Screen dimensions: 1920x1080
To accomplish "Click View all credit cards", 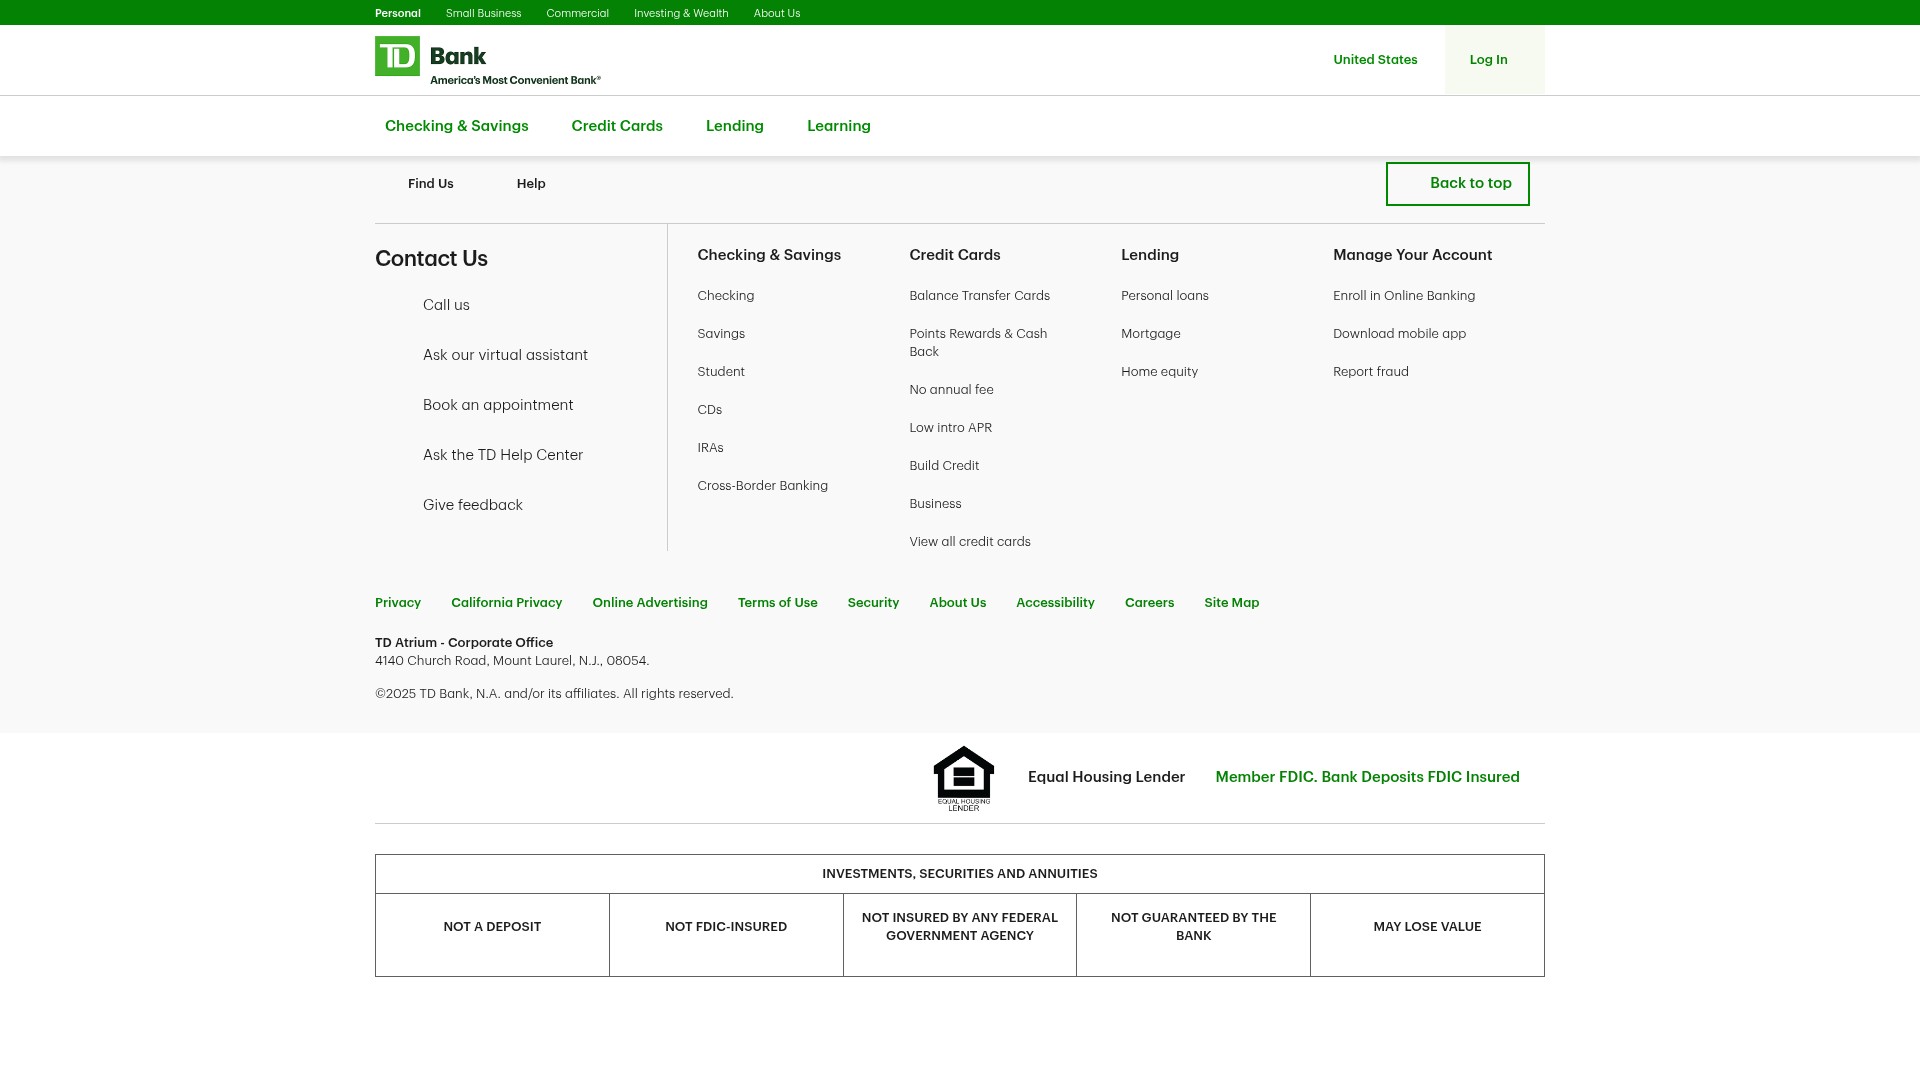I will point(970,542).
